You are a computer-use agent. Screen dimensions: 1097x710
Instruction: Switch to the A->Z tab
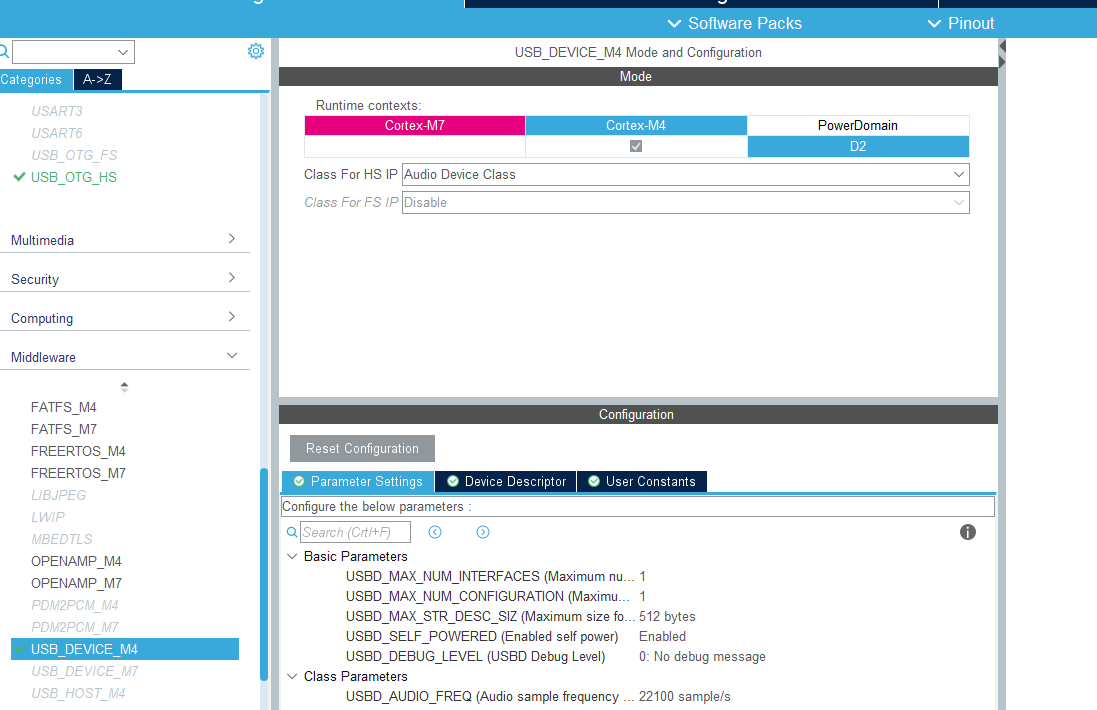coord(97,79)
